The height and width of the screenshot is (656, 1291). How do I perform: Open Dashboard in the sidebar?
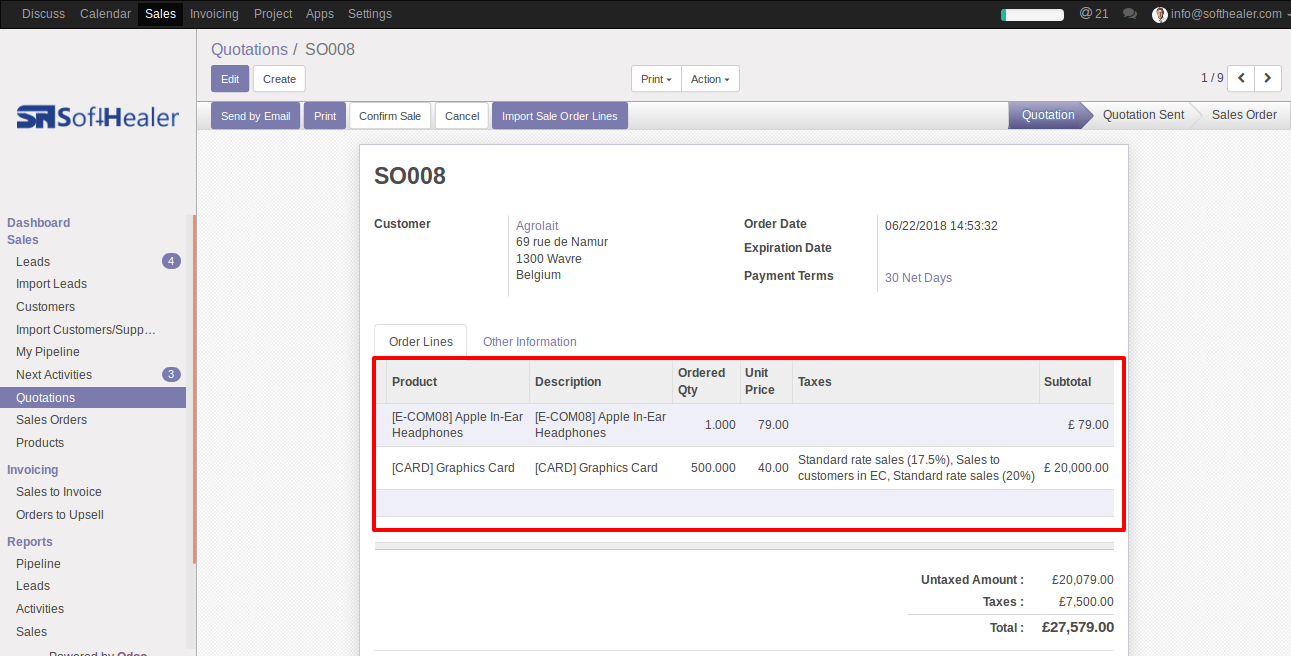39,222
